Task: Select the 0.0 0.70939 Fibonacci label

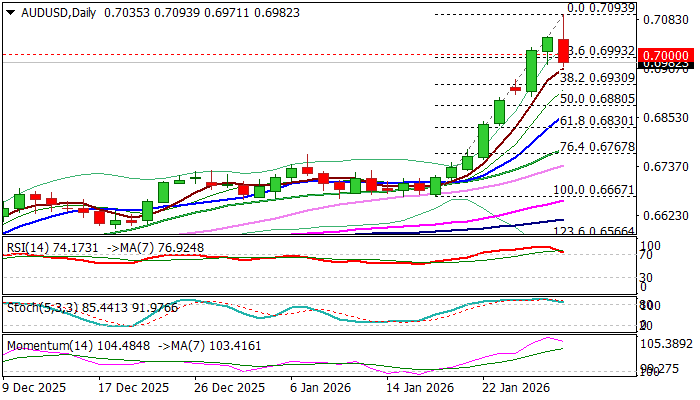Action: point(601,8)
